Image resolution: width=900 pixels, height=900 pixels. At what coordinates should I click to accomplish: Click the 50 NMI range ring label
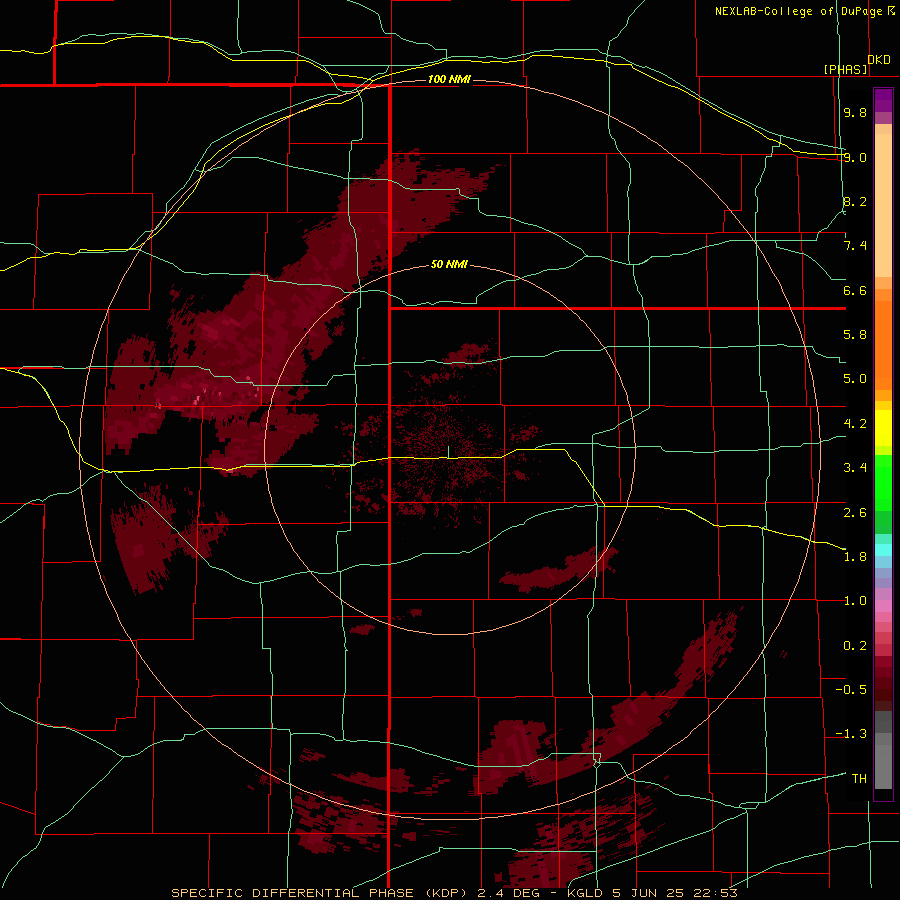[449, 264]
